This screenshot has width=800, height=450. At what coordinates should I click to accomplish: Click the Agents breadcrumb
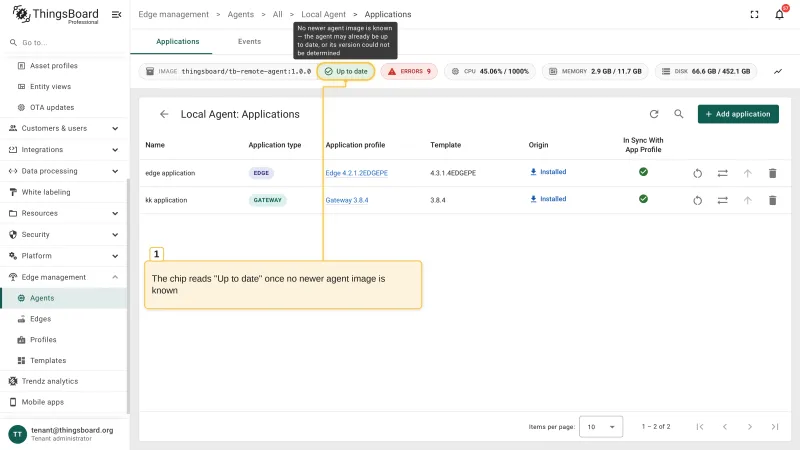[240, 14]
